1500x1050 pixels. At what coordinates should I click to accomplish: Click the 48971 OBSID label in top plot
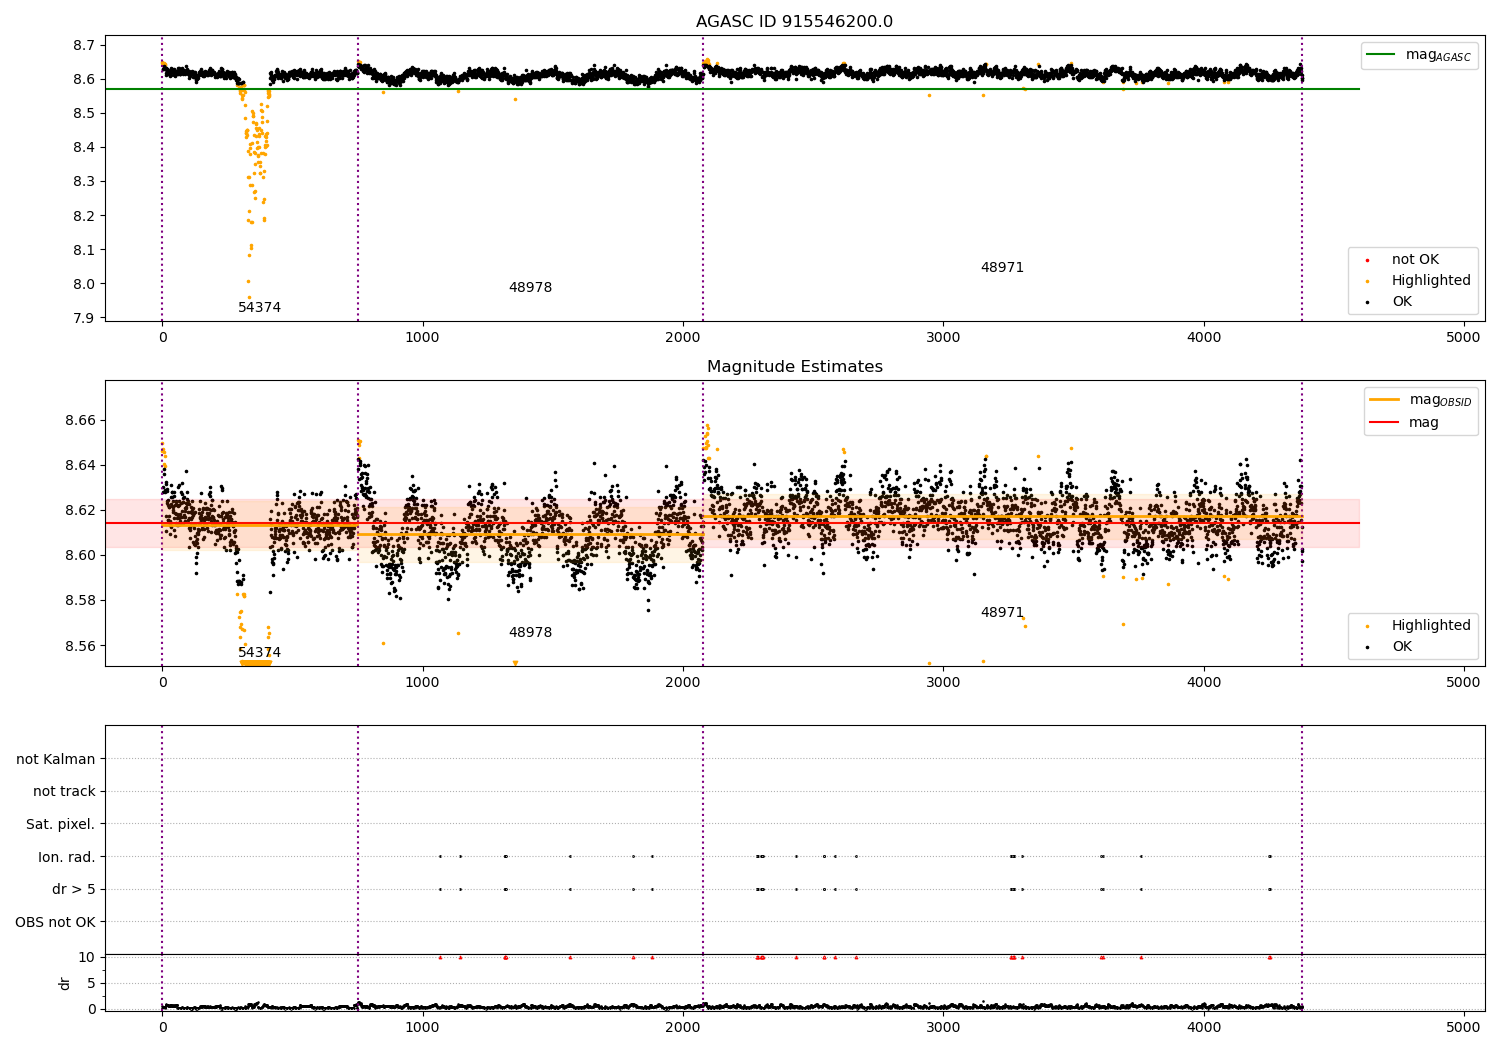coord(1002,268)
